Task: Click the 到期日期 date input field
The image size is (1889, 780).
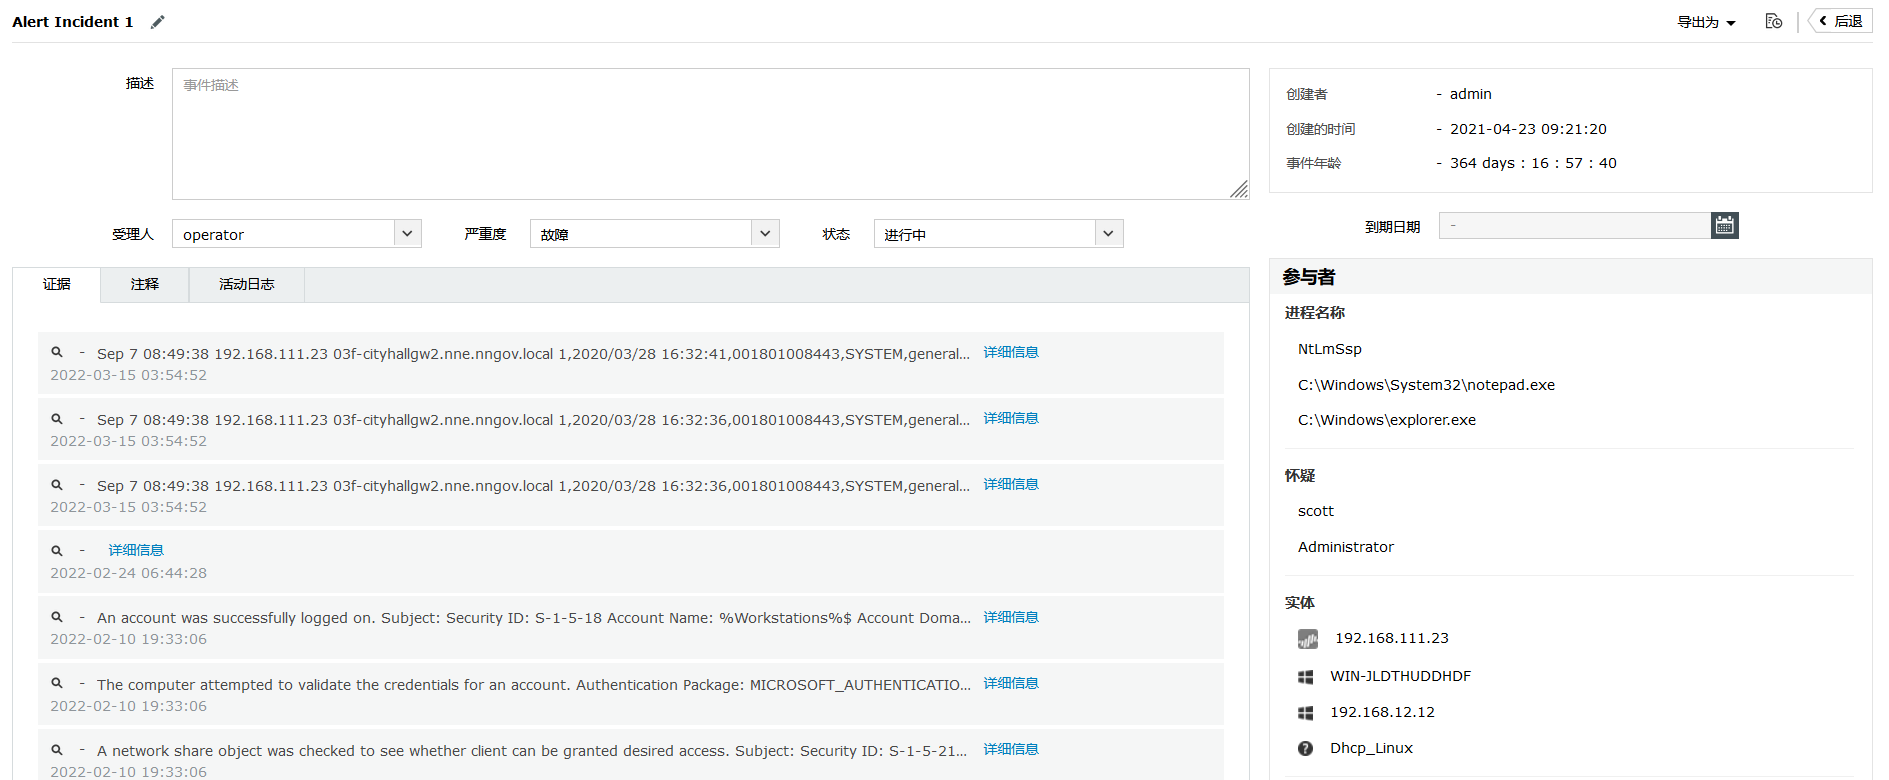Action: pos(1575,226)
